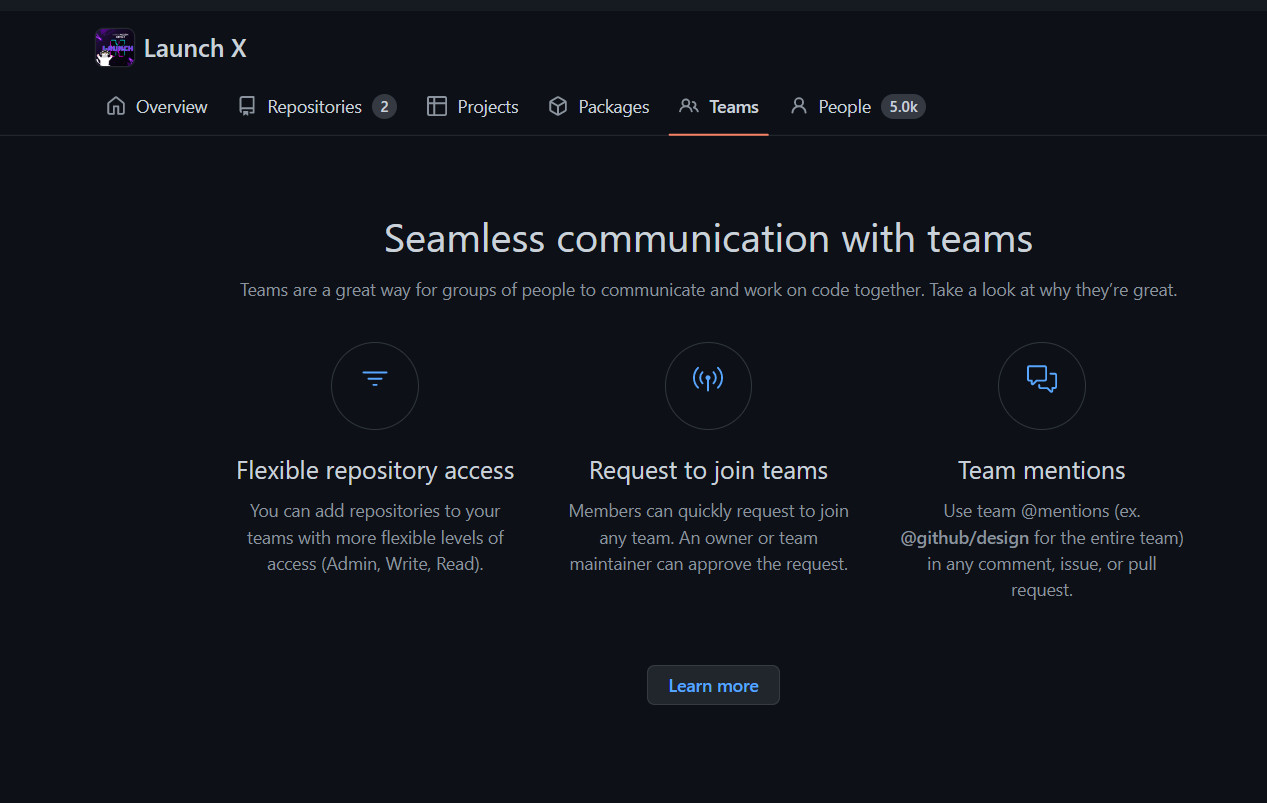The height and width of the screenshot is (803, 1267).
Task: Click the Launch X organization avatar
Action: click(x=114, y=47)
